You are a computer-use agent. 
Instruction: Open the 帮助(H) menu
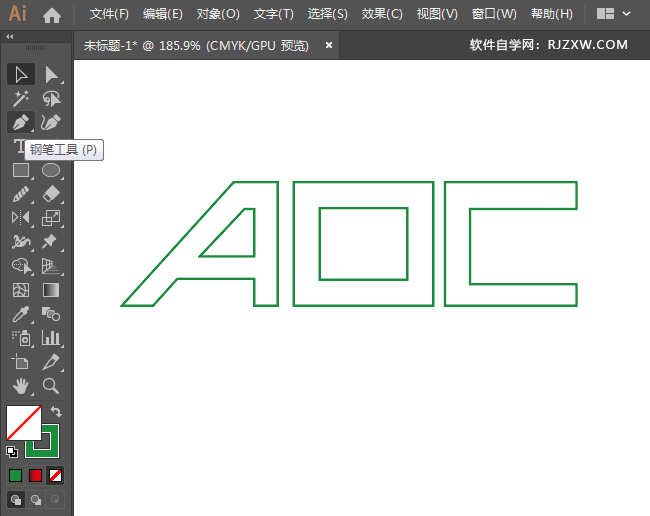point(552,14)
